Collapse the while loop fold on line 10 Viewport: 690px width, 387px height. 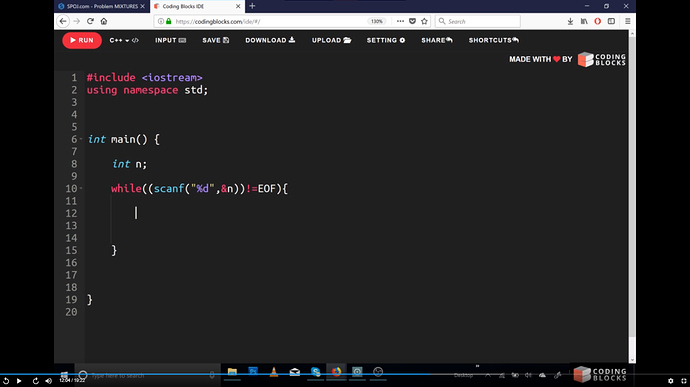tap(81, 188)
